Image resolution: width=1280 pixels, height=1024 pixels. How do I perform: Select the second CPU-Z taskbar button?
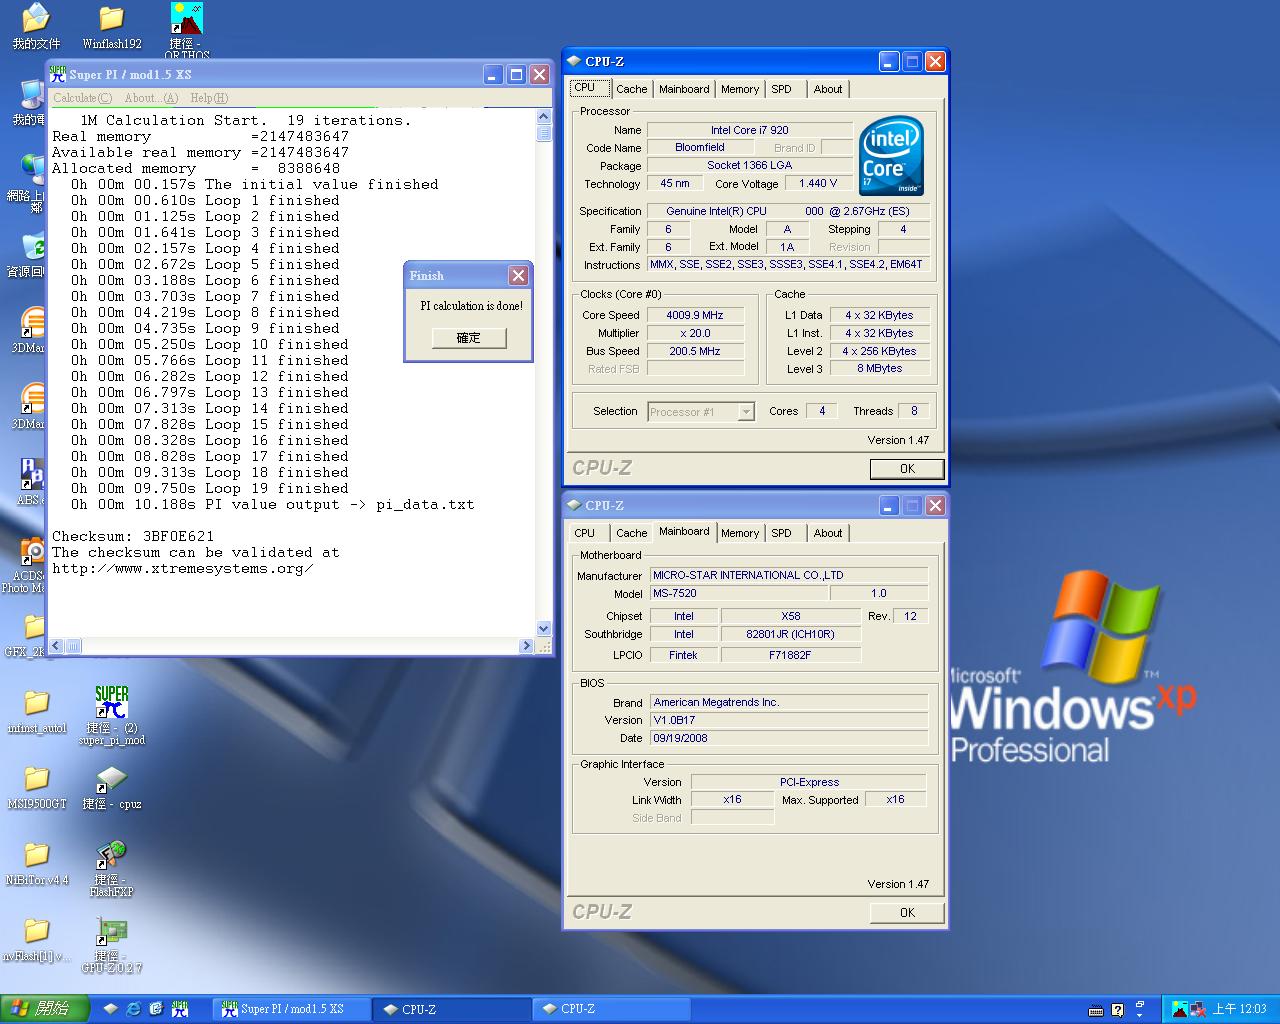coord(611,1009)
